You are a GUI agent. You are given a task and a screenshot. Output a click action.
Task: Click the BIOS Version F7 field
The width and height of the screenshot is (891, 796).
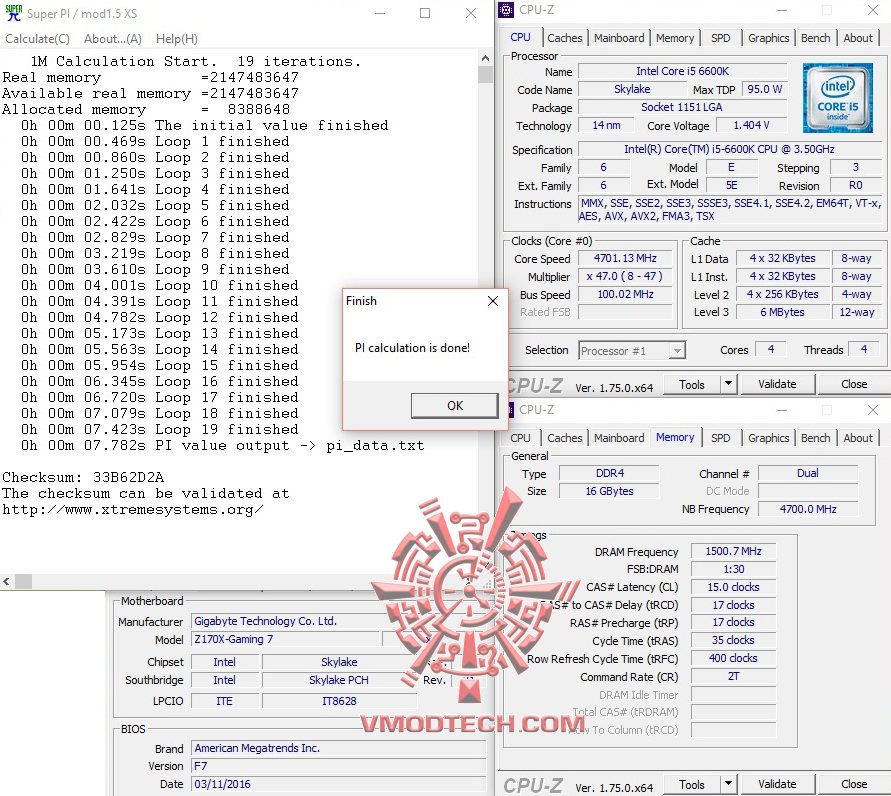click(339, 766)
